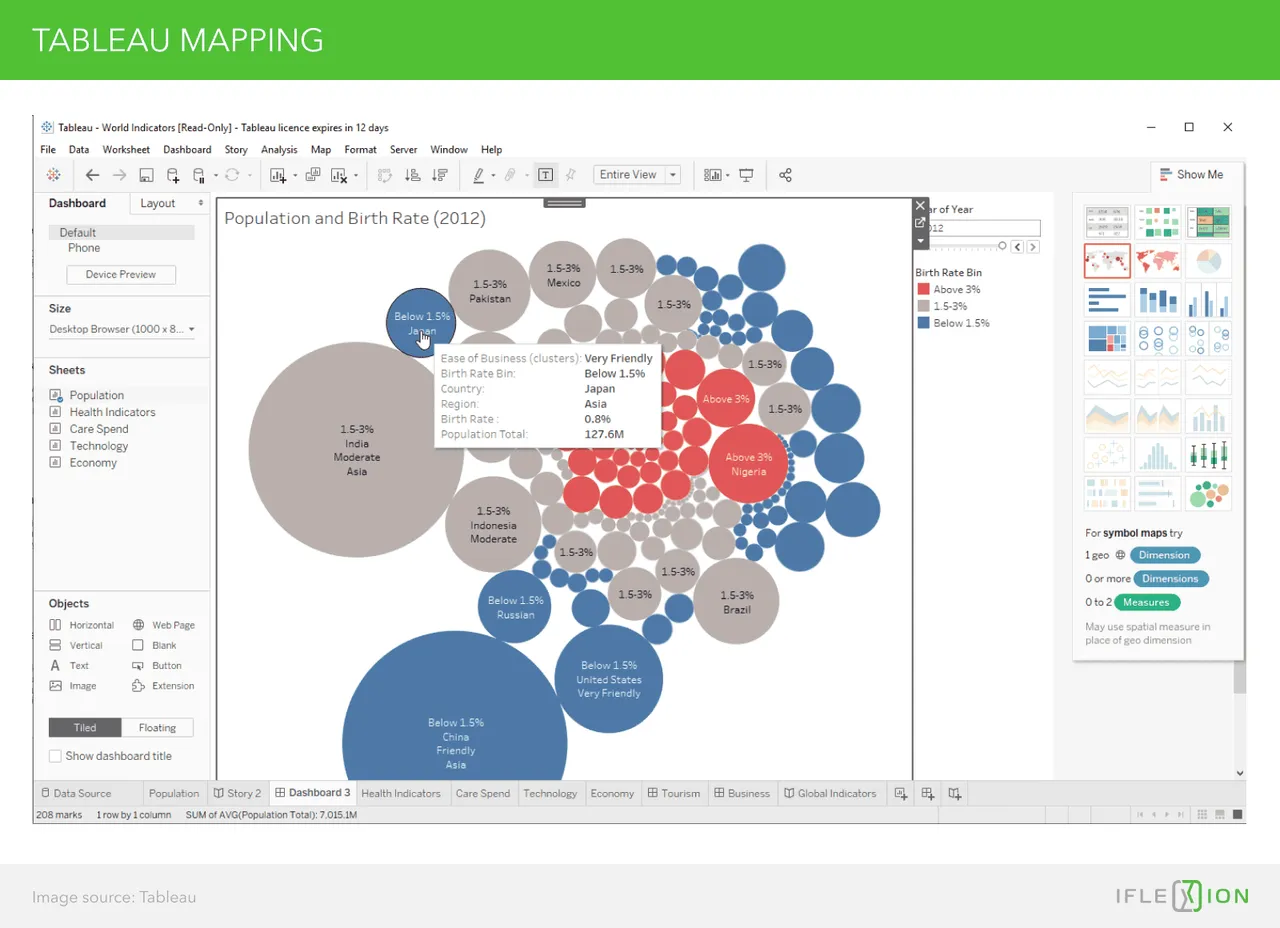Viewport: 1280px width, 928px height.
Task: Select the filled map chart in Show Me
Action: (1158, 261)
